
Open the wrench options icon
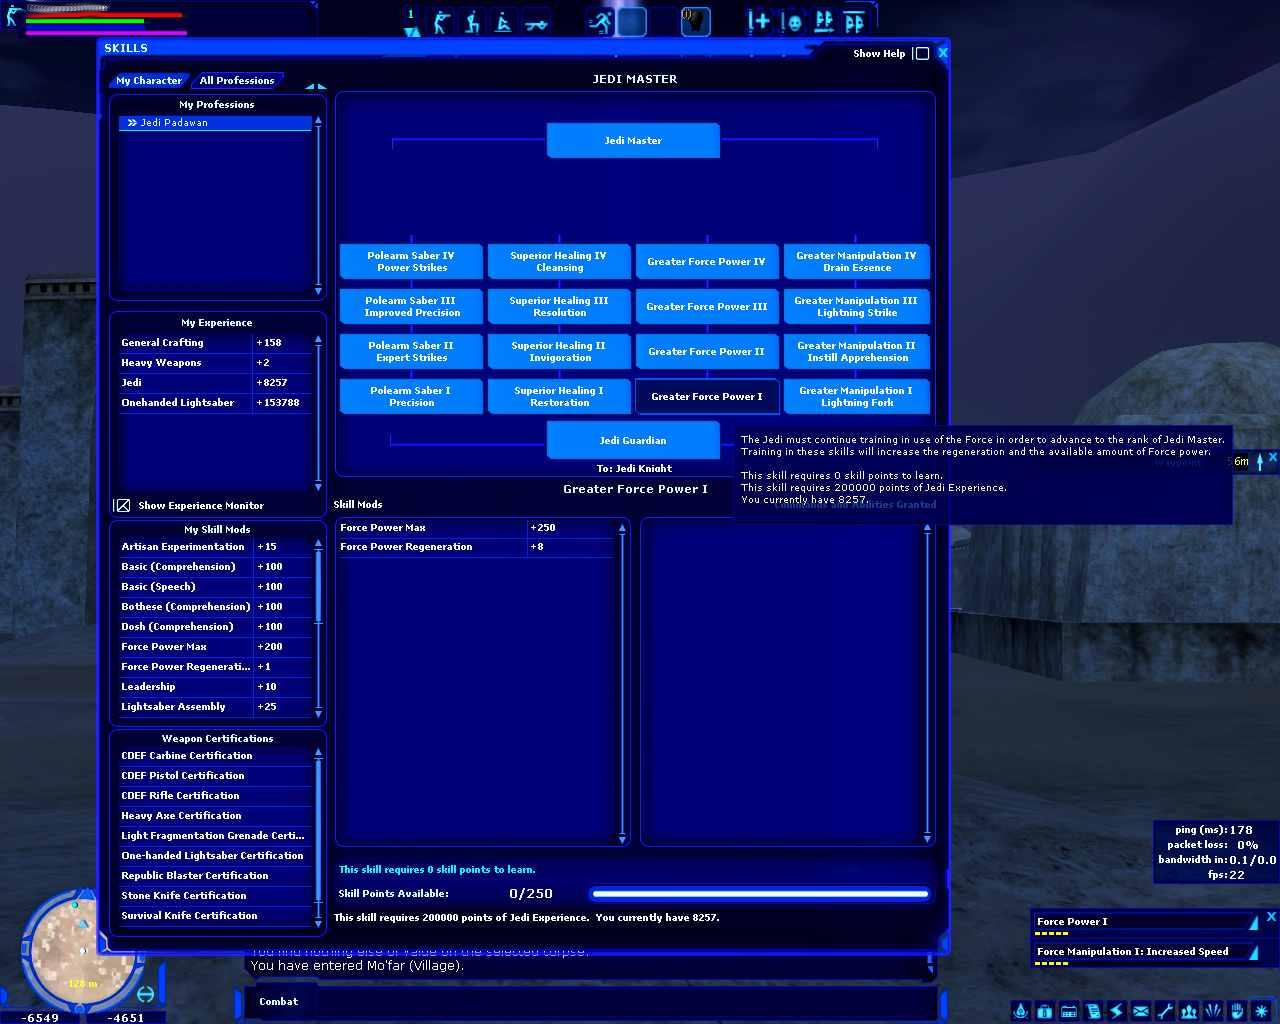pyautogui.click(x=1164, y=1011)
